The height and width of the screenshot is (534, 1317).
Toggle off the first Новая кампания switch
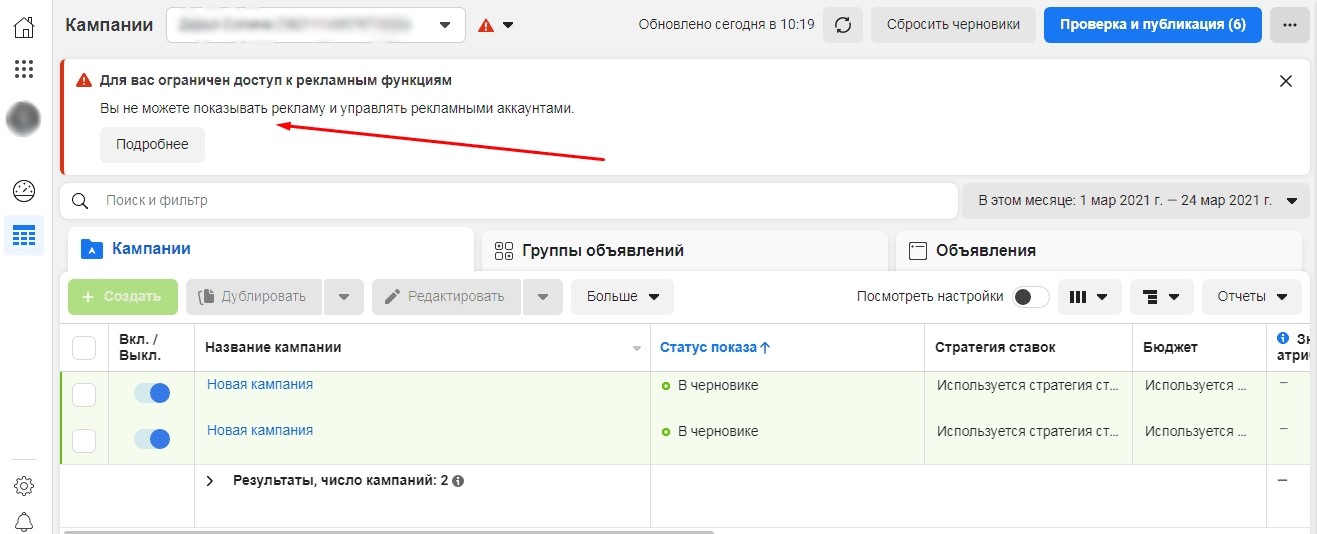(x=152, y=393)
